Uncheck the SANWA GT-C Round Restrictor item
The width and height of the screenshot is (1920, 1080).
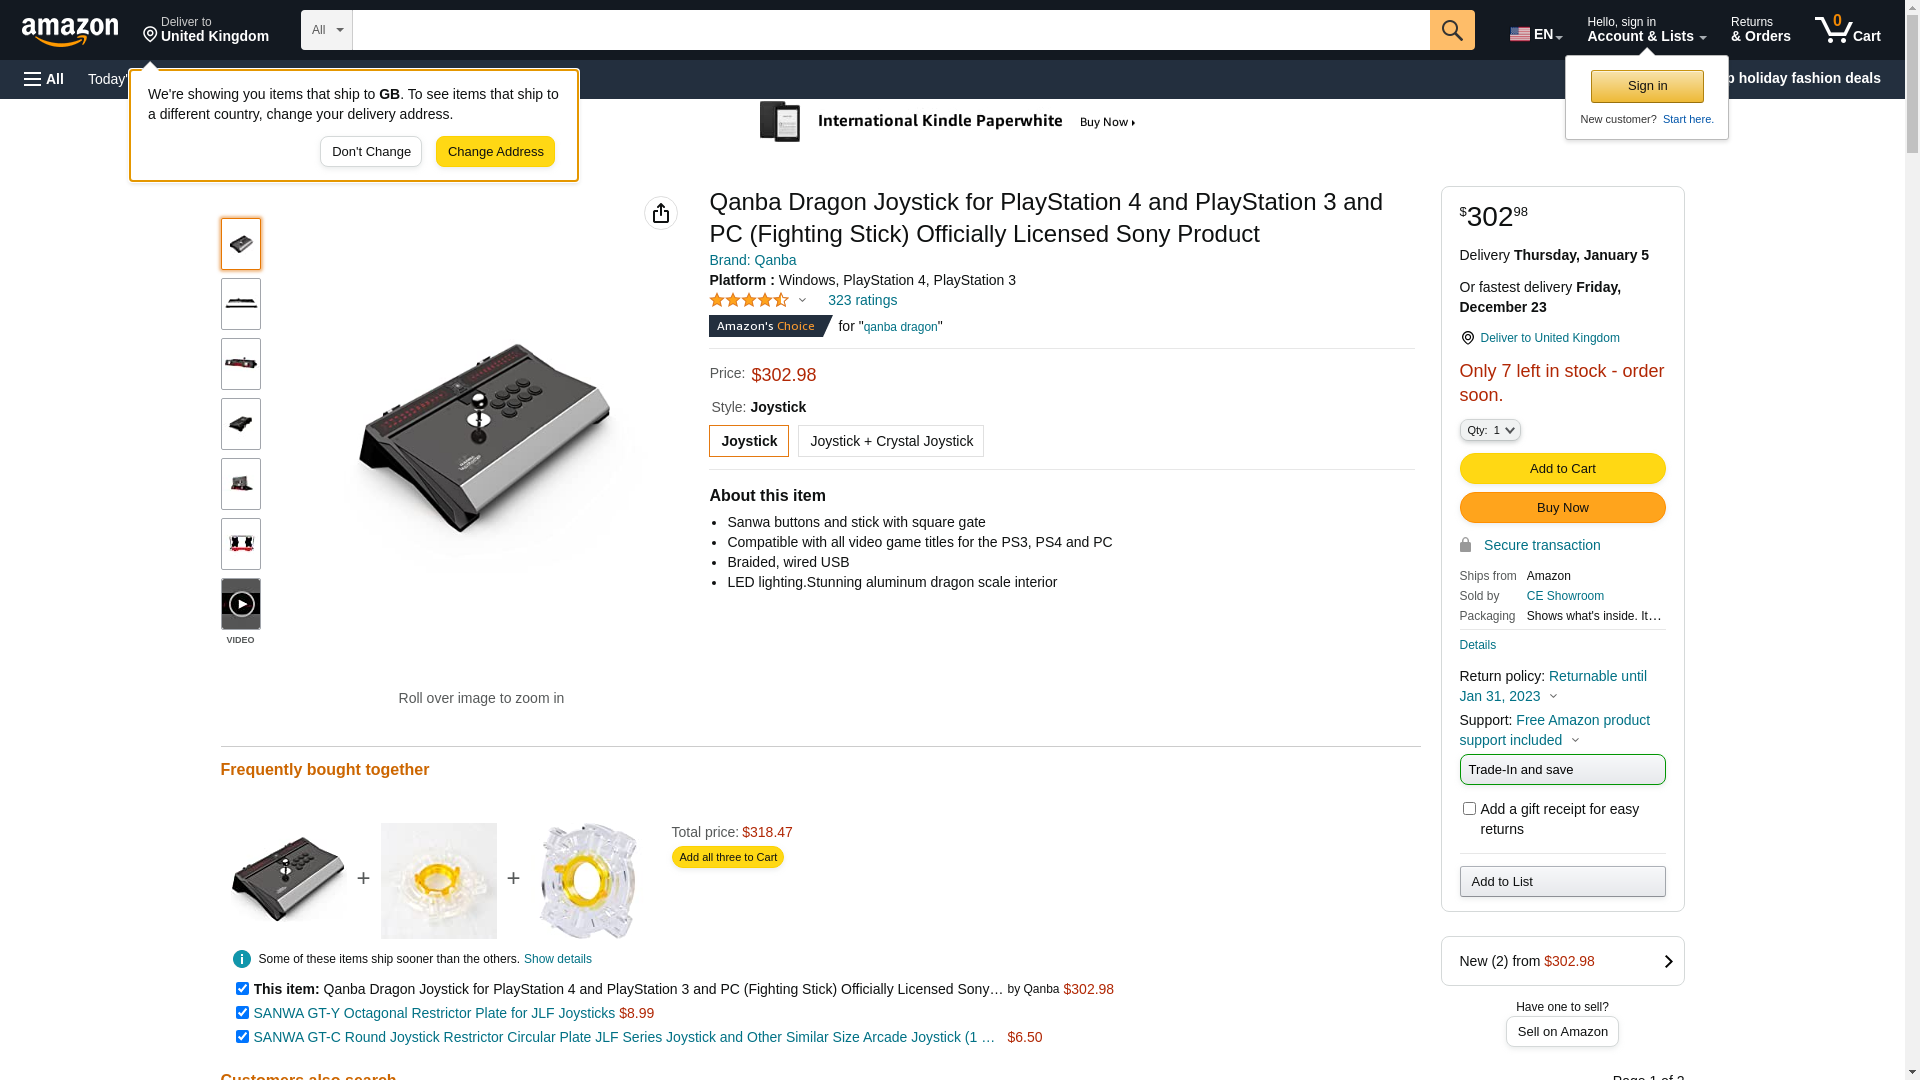242,1037
